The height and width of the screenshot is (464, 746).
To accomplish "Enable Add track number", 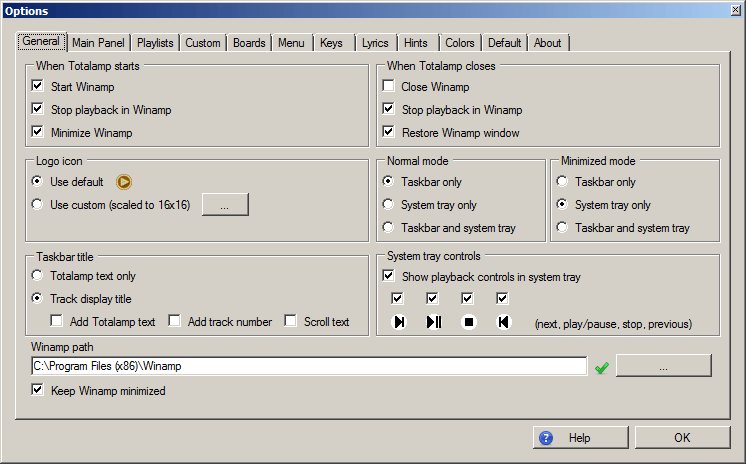I will (x=175, y=321).
